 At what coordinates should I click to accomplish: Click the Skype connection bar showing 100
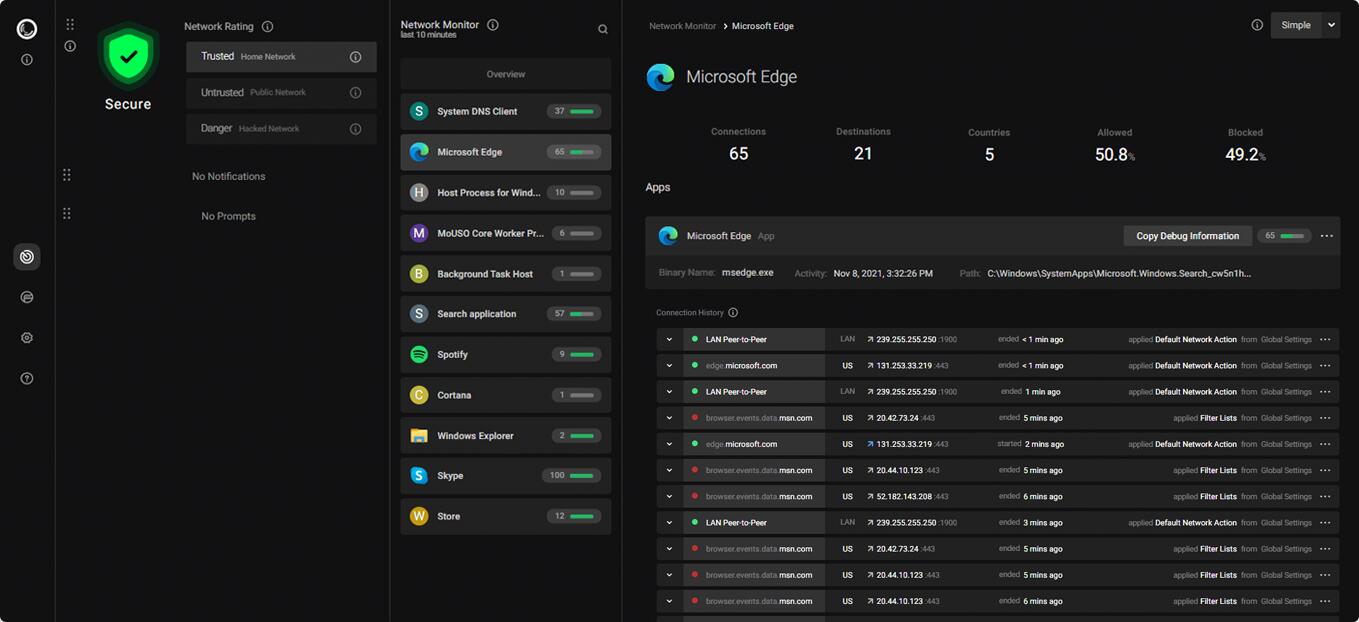point(572,476)
